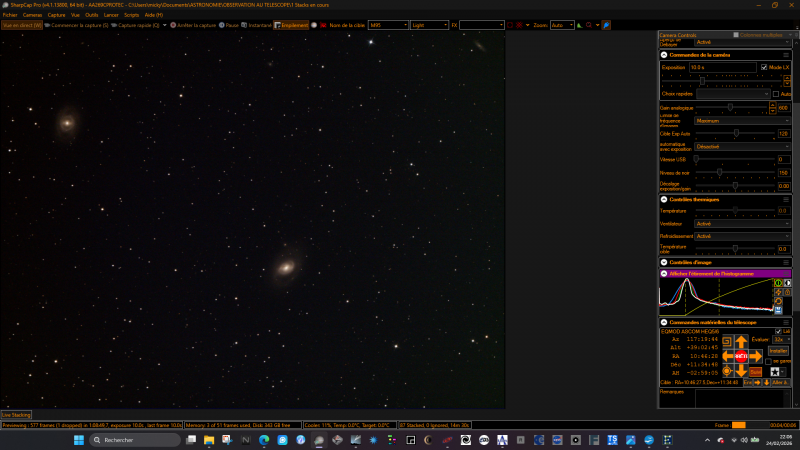
Task: Toggle the Mode LX checkbox
Action: 764,67
